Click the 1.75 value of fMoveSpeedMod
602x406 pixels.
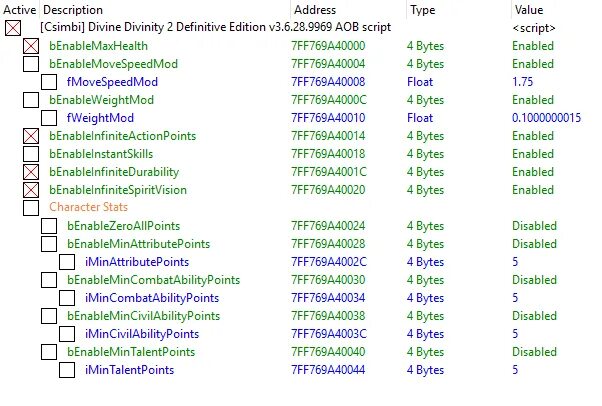click(x=523, y=82)
